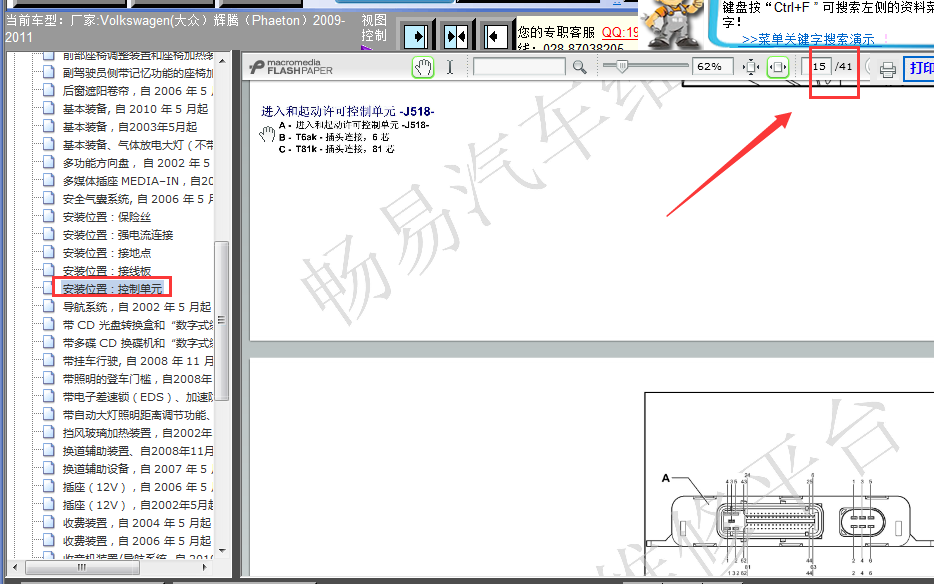Click the red QQ customer service link

click(619, 32)
